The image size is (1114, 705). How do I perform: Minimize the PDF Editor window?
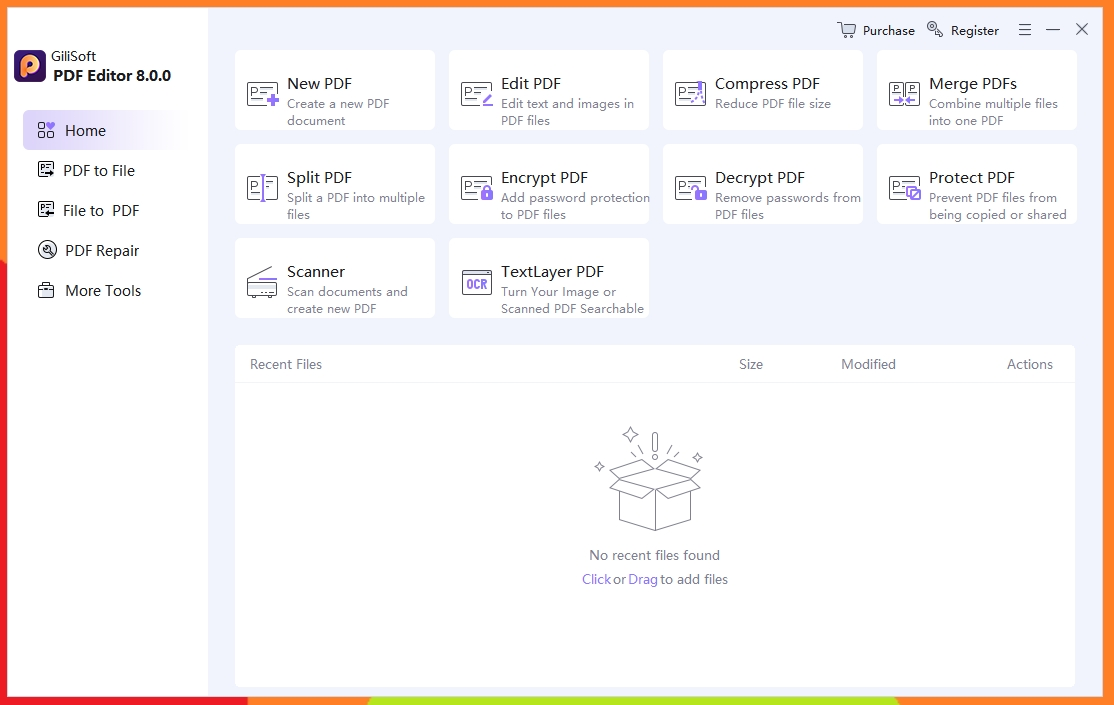click(1053, 30)
